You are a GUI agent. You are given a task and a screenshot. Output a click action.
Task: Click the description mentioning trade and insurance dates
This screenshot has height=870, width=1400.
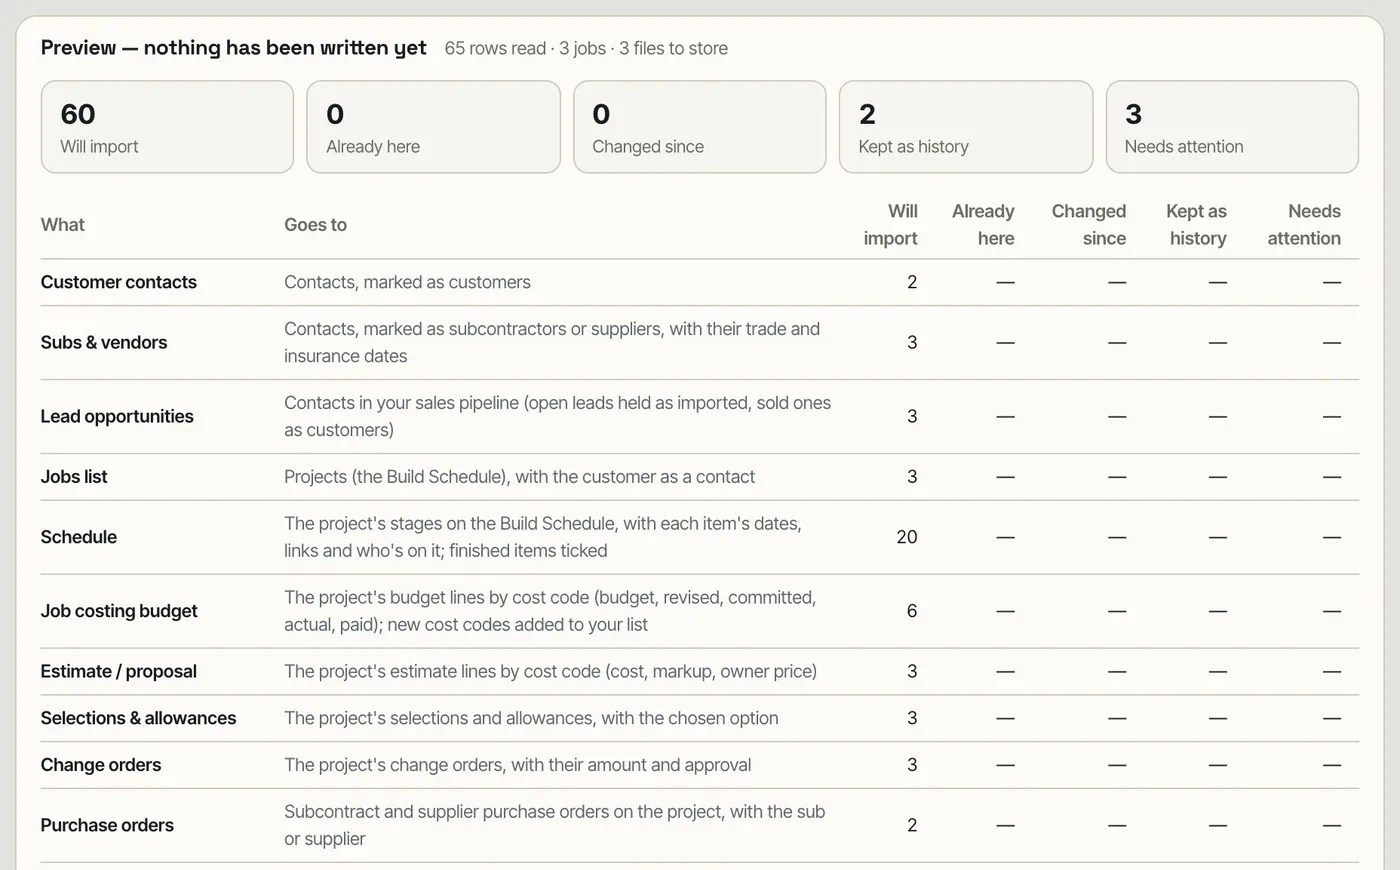pyautogui.click(x=552, y=342)
